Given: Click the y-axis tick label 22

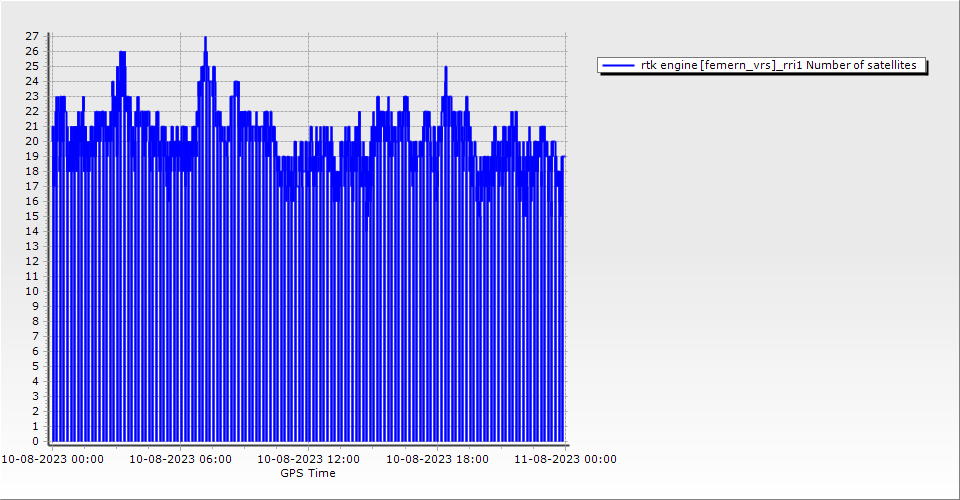Looking at the screenshot, I should click(x=32, y=111).
